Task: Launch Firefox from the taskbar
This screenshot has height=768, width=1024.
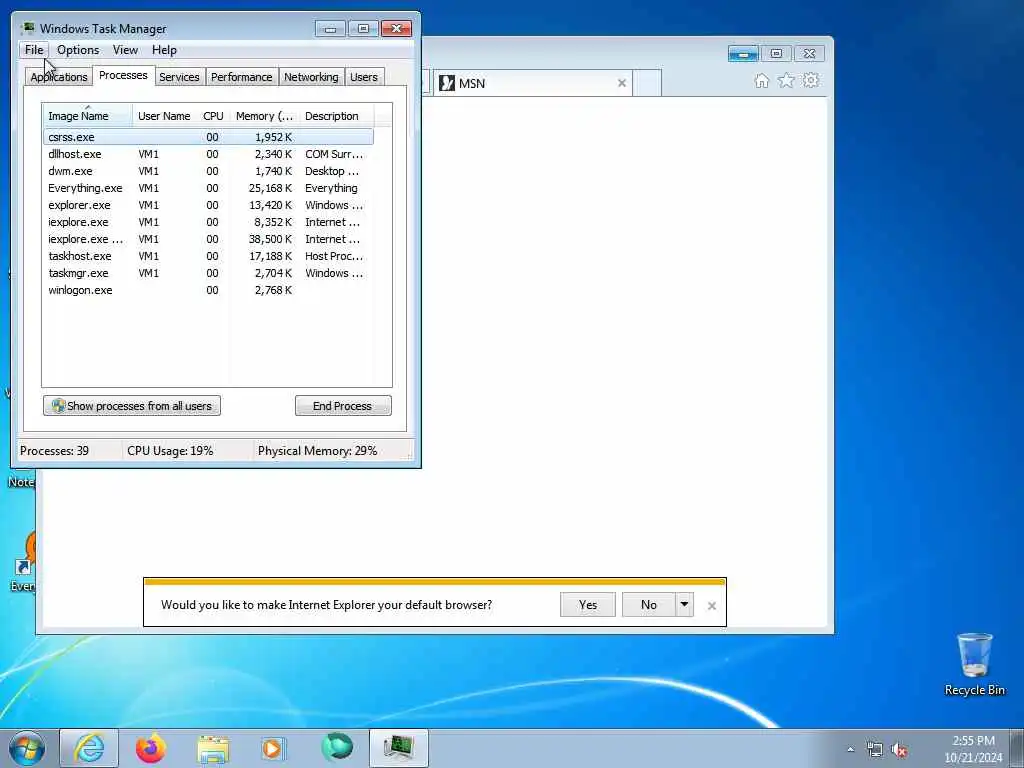Action: [151, 748]
